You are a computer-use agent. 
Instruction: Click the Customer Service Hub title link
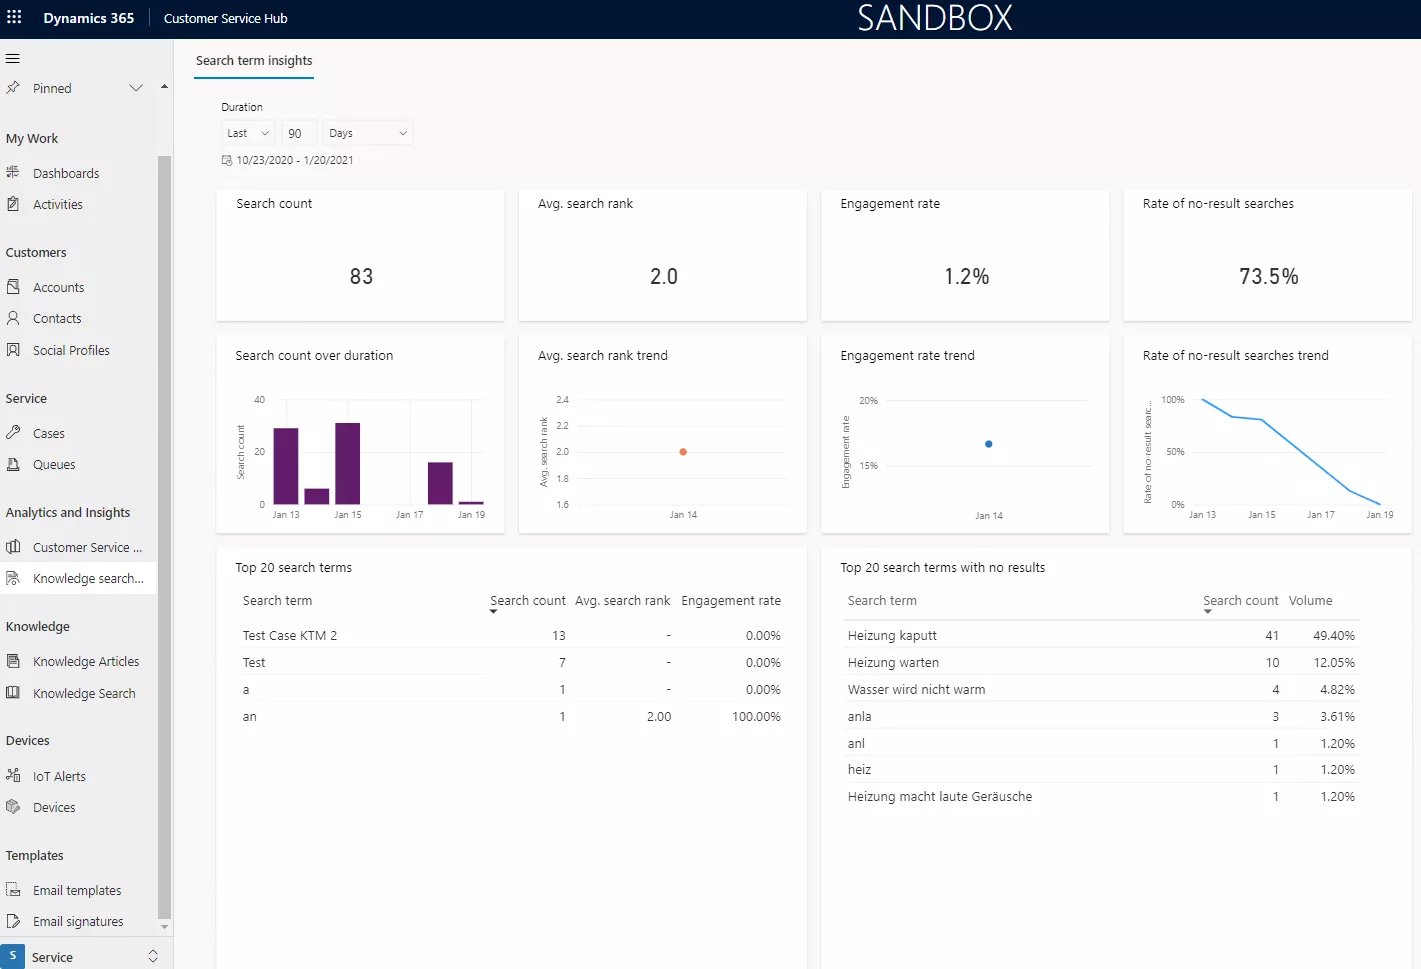pyautogui.click(x=225, y=18)
